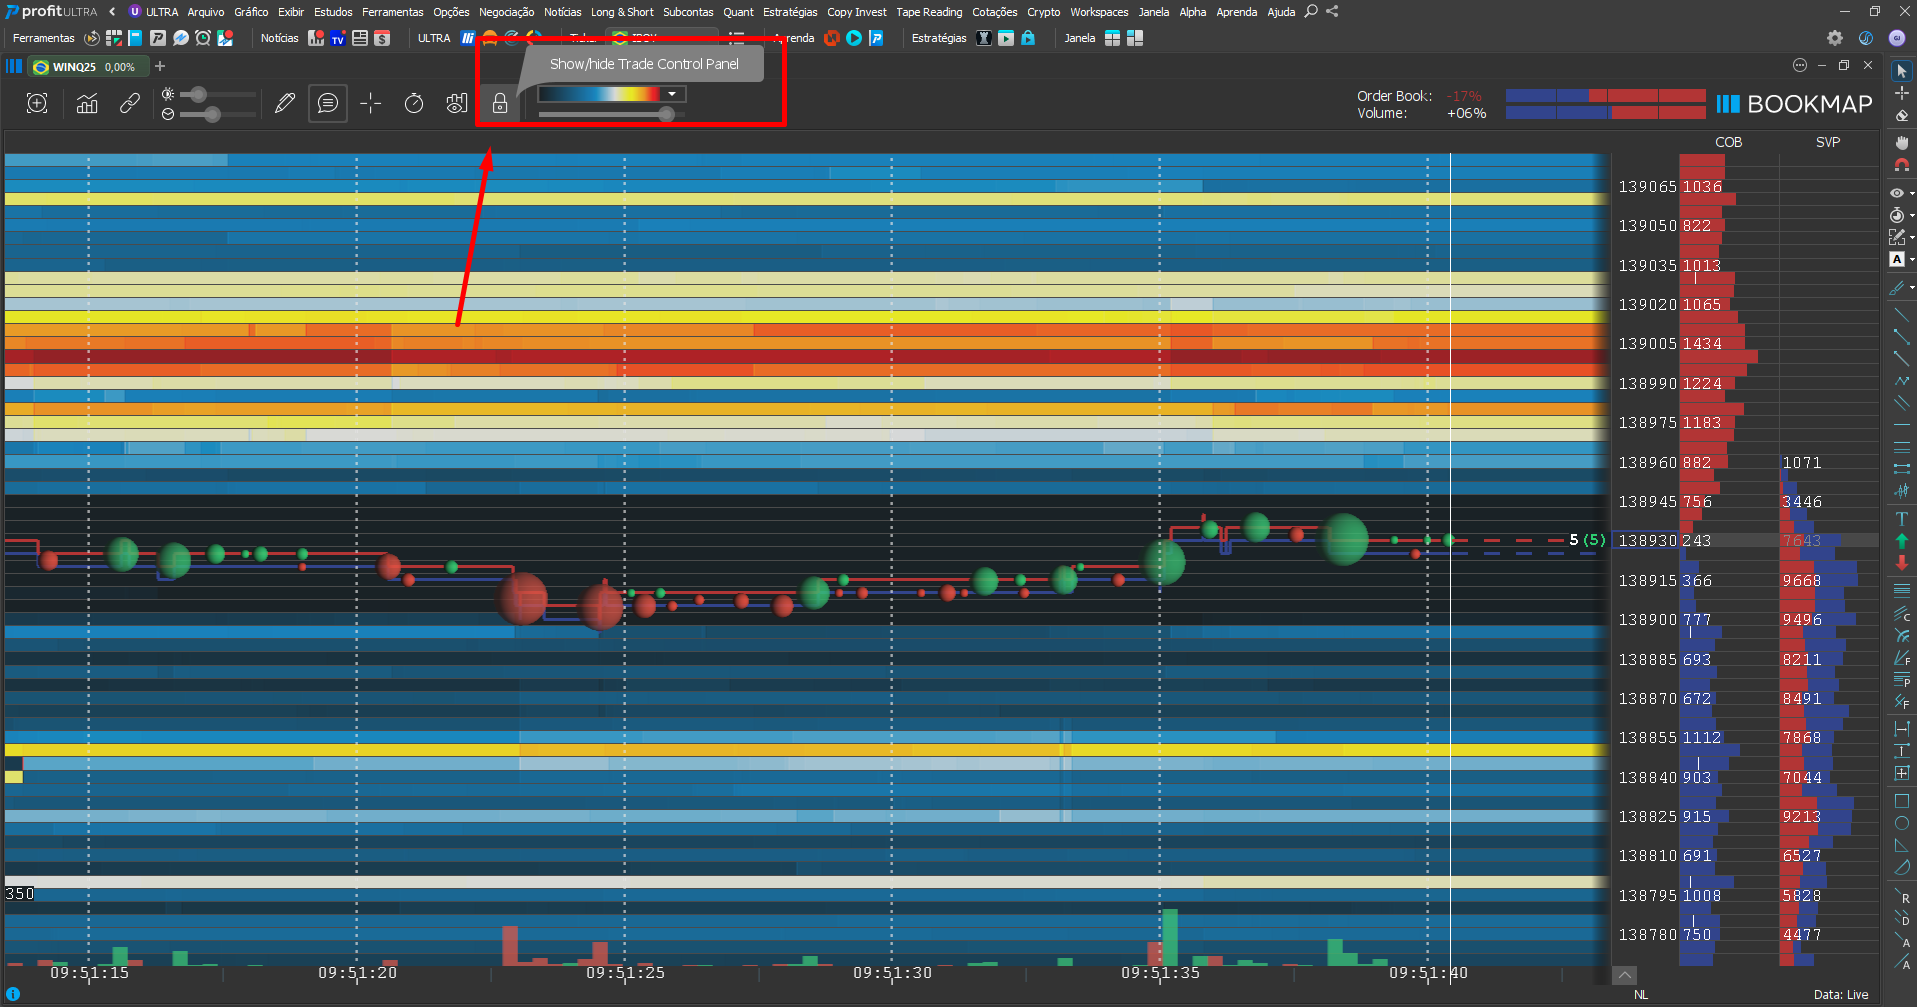Viewport: 1917px width, 1007px height.
Task: Click the large green trade bubble near 09:51:38
Action: pyautogui.click(x=1343, y=539)
